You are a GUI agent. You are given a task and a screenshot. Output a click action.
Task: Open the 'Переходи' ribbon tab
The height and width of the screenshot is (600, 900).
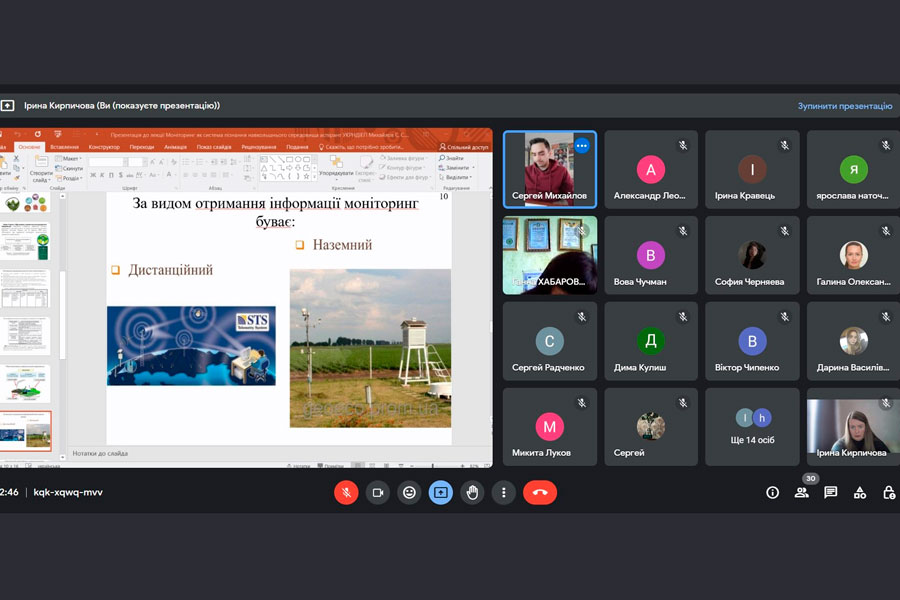click(x=142, y=147)
